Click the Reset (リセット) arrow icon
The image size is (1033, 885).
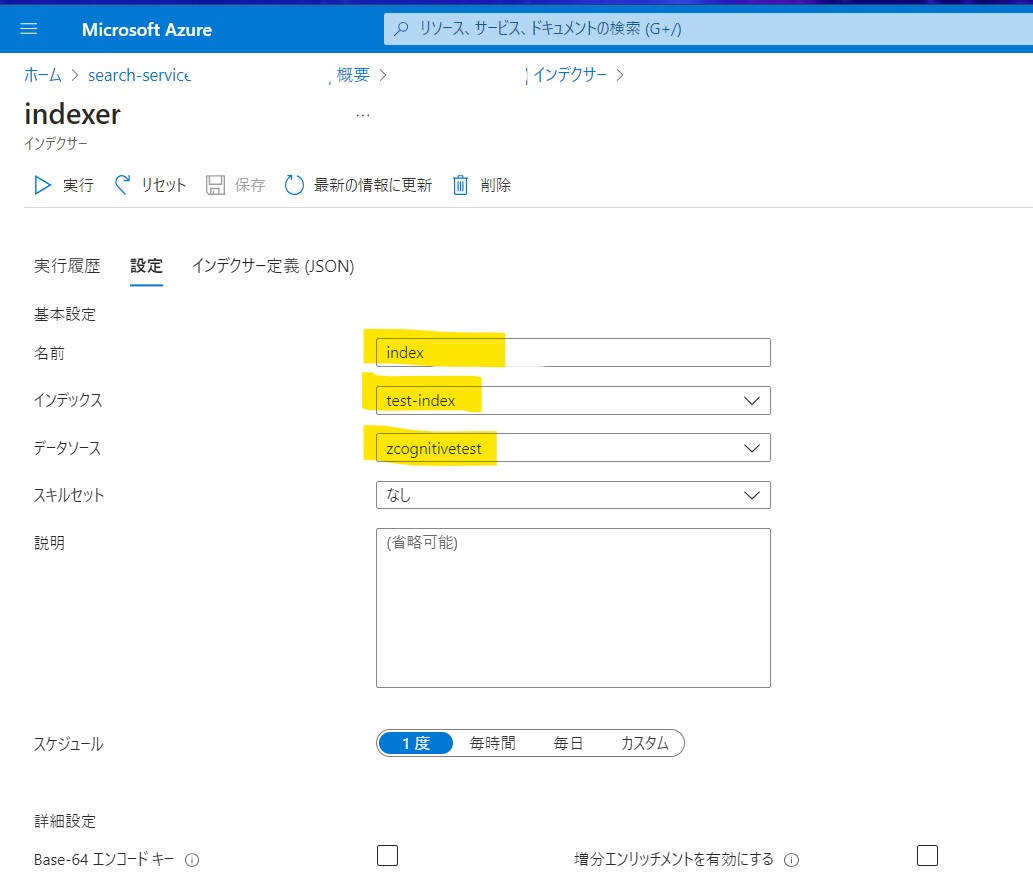tap(123, 185)
